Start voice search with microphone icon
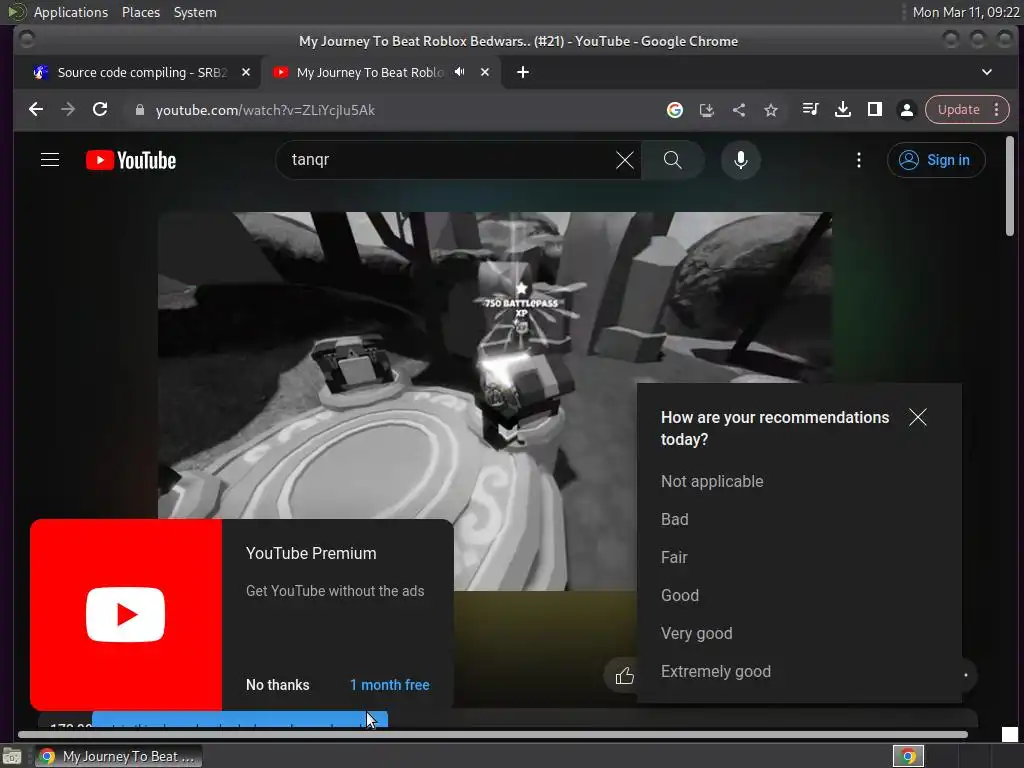Image resolution: width=1024 pixels, height=768 pixels. coord(741,160)
